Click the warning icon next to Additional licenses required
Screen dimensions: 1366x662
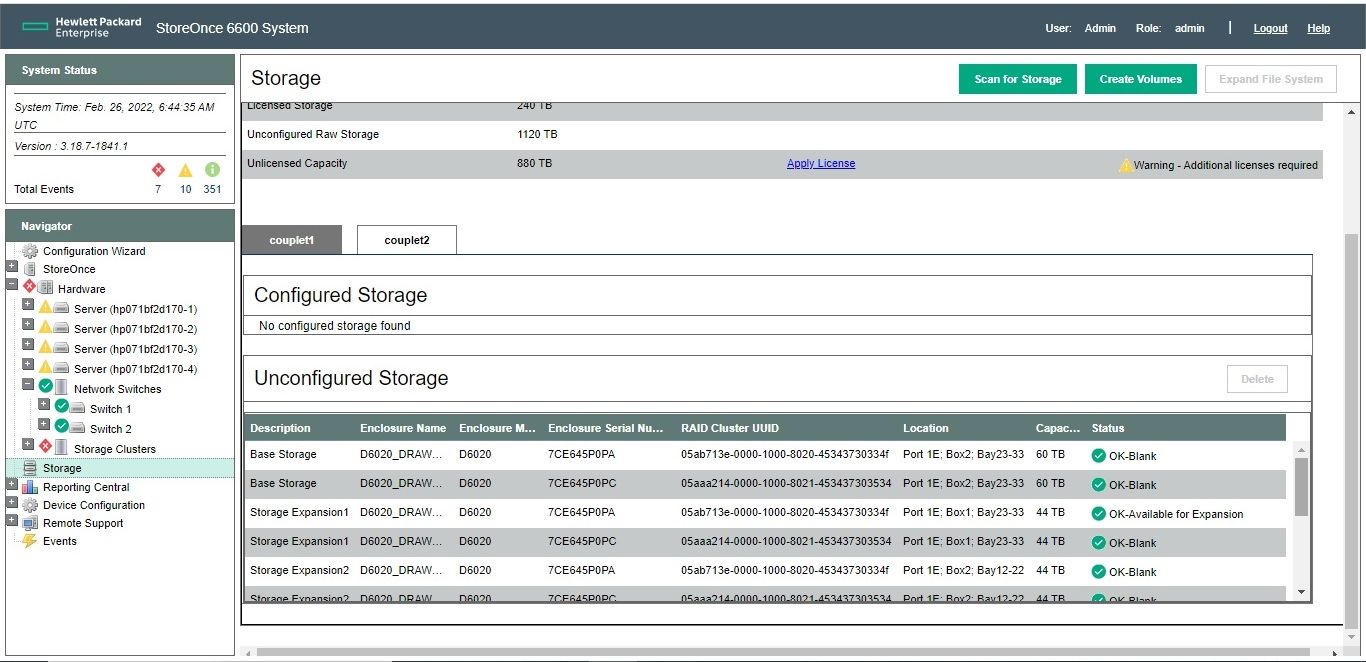[1126, 165]
